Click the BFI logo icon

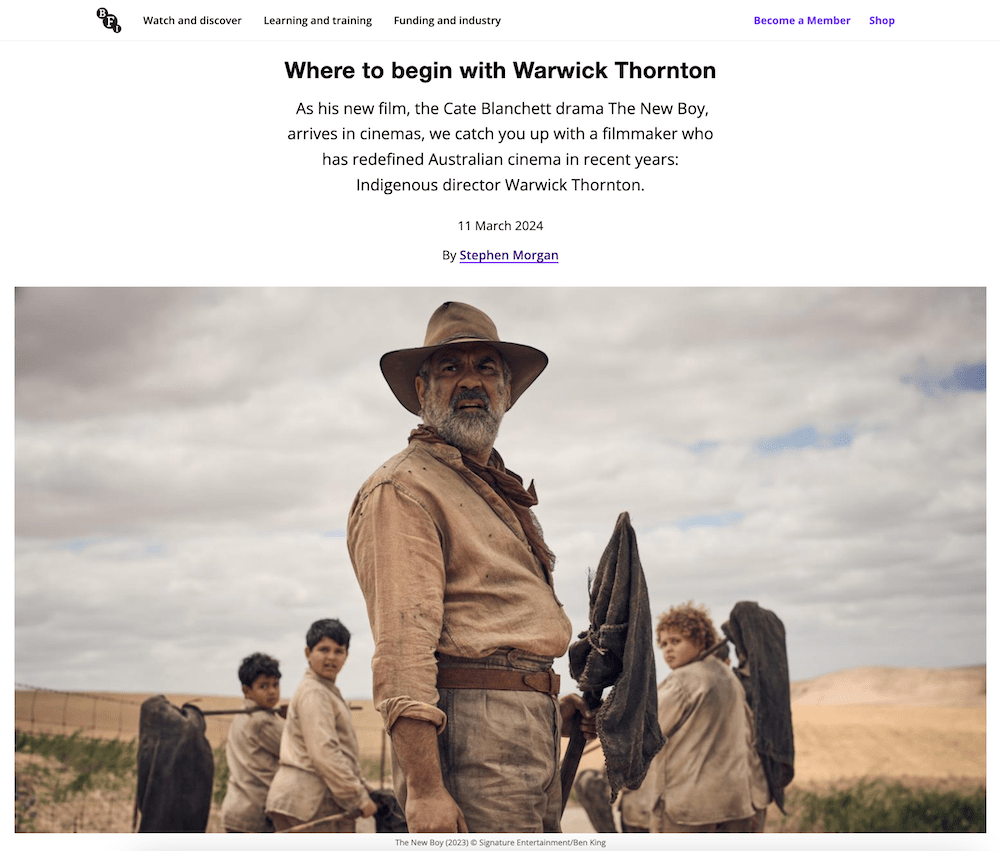(x=108, y=20)
